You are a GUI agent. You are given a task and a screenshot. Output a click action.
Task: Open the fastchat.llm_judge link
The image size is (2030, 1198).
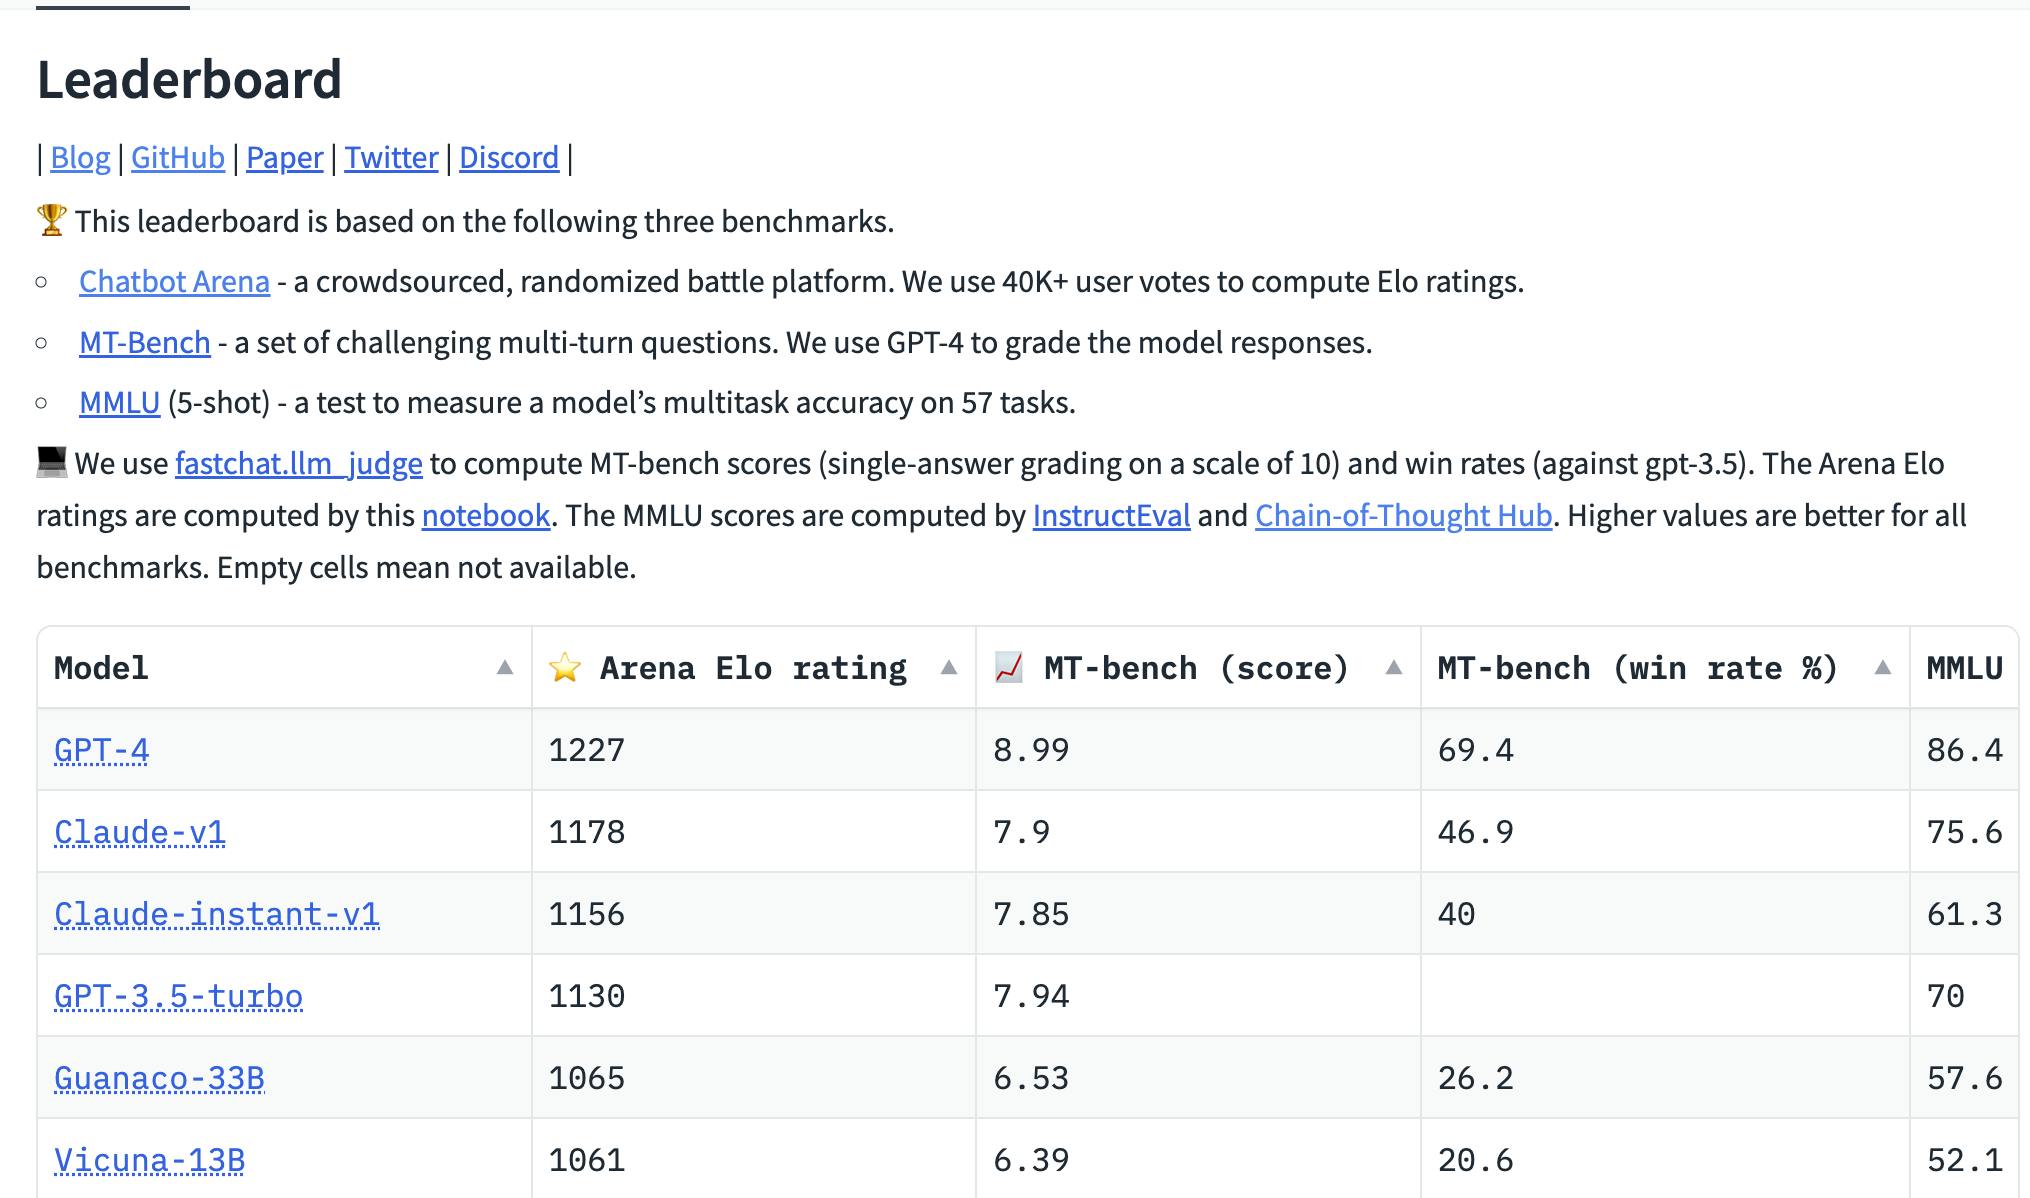[x=298, y=464]
